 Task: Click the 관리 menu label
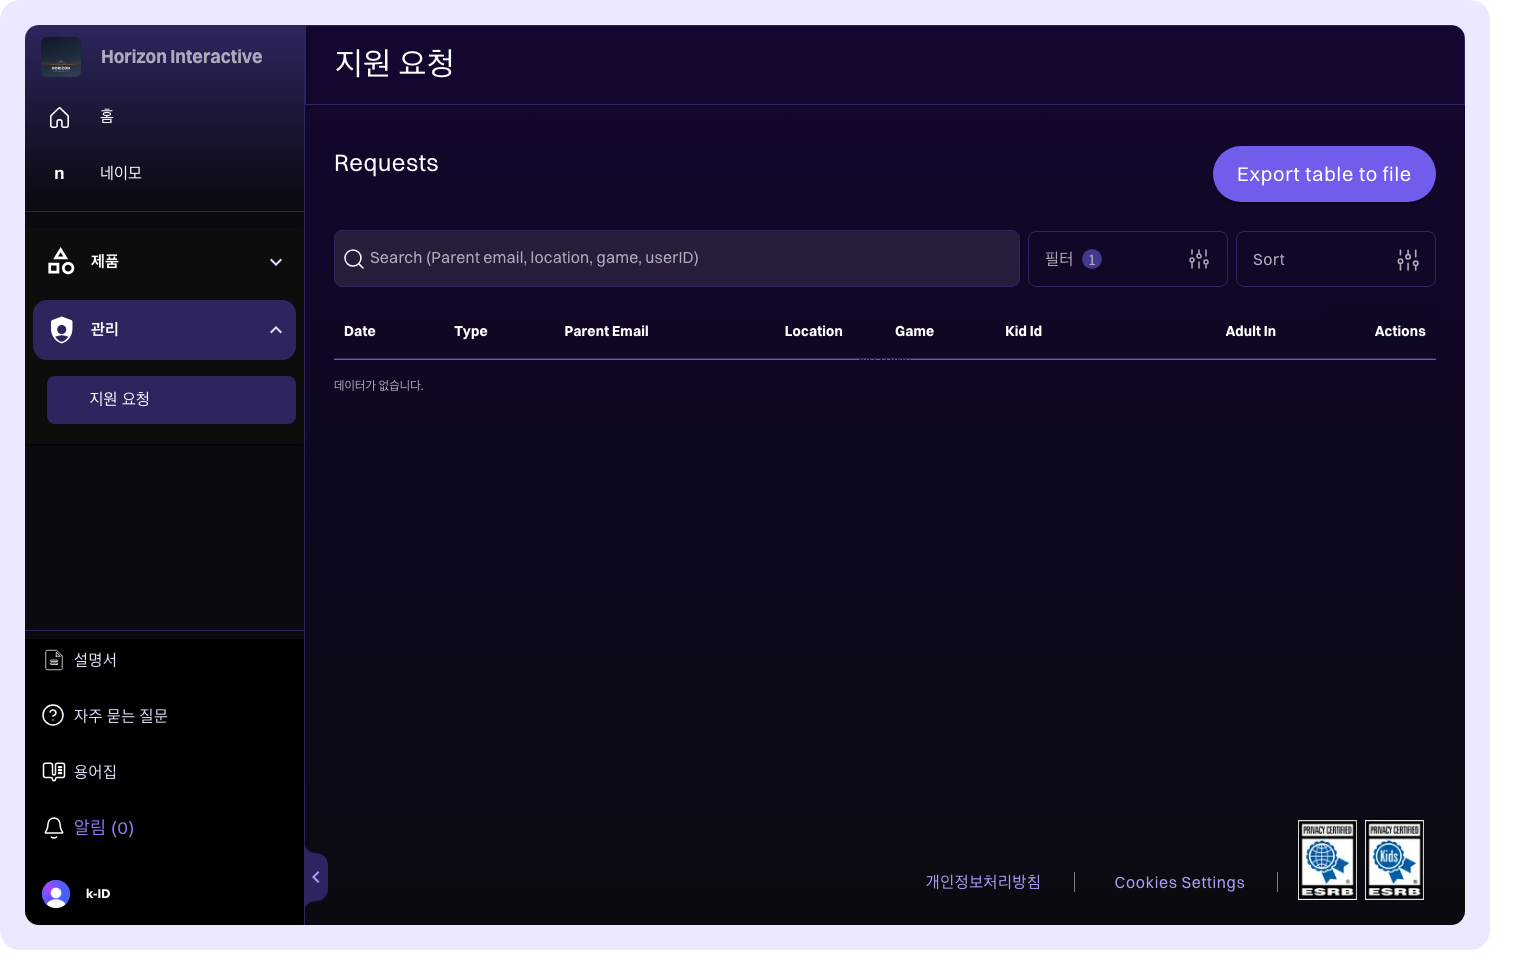[105, 329]
